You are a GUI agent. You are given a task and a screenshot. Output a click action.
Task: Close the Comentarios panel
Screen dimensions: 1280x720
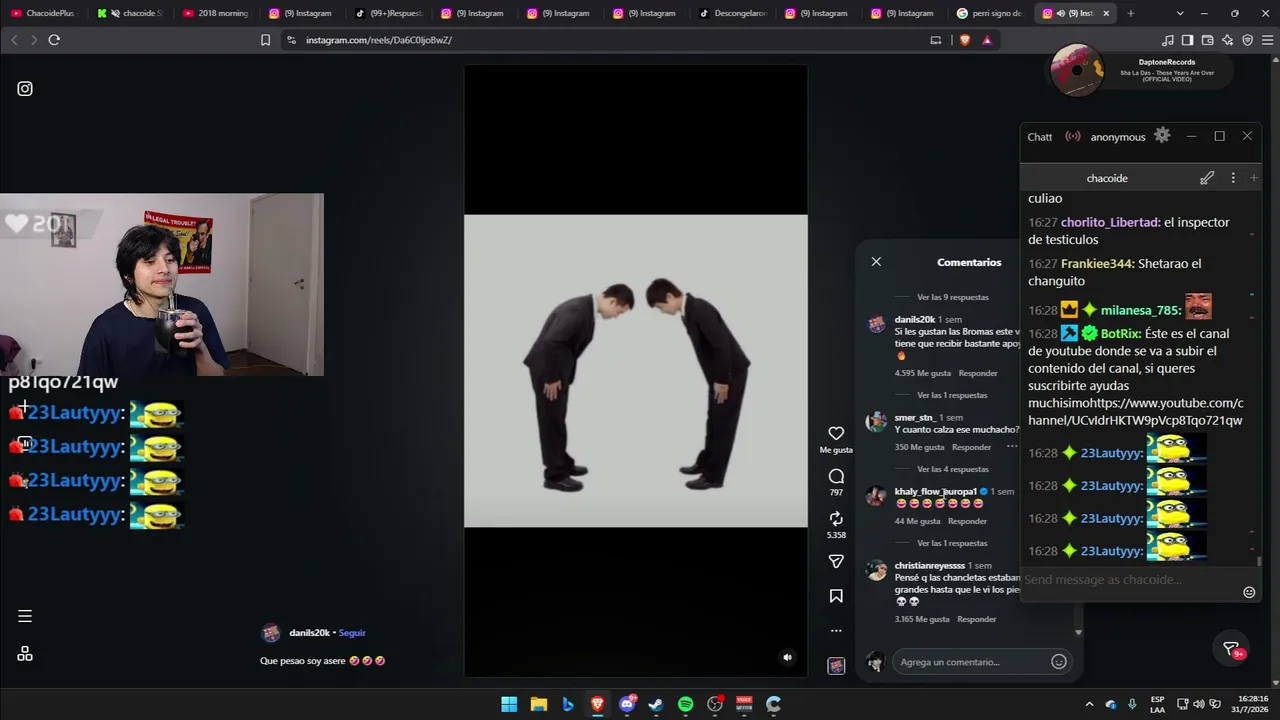(x=876, y=262)
